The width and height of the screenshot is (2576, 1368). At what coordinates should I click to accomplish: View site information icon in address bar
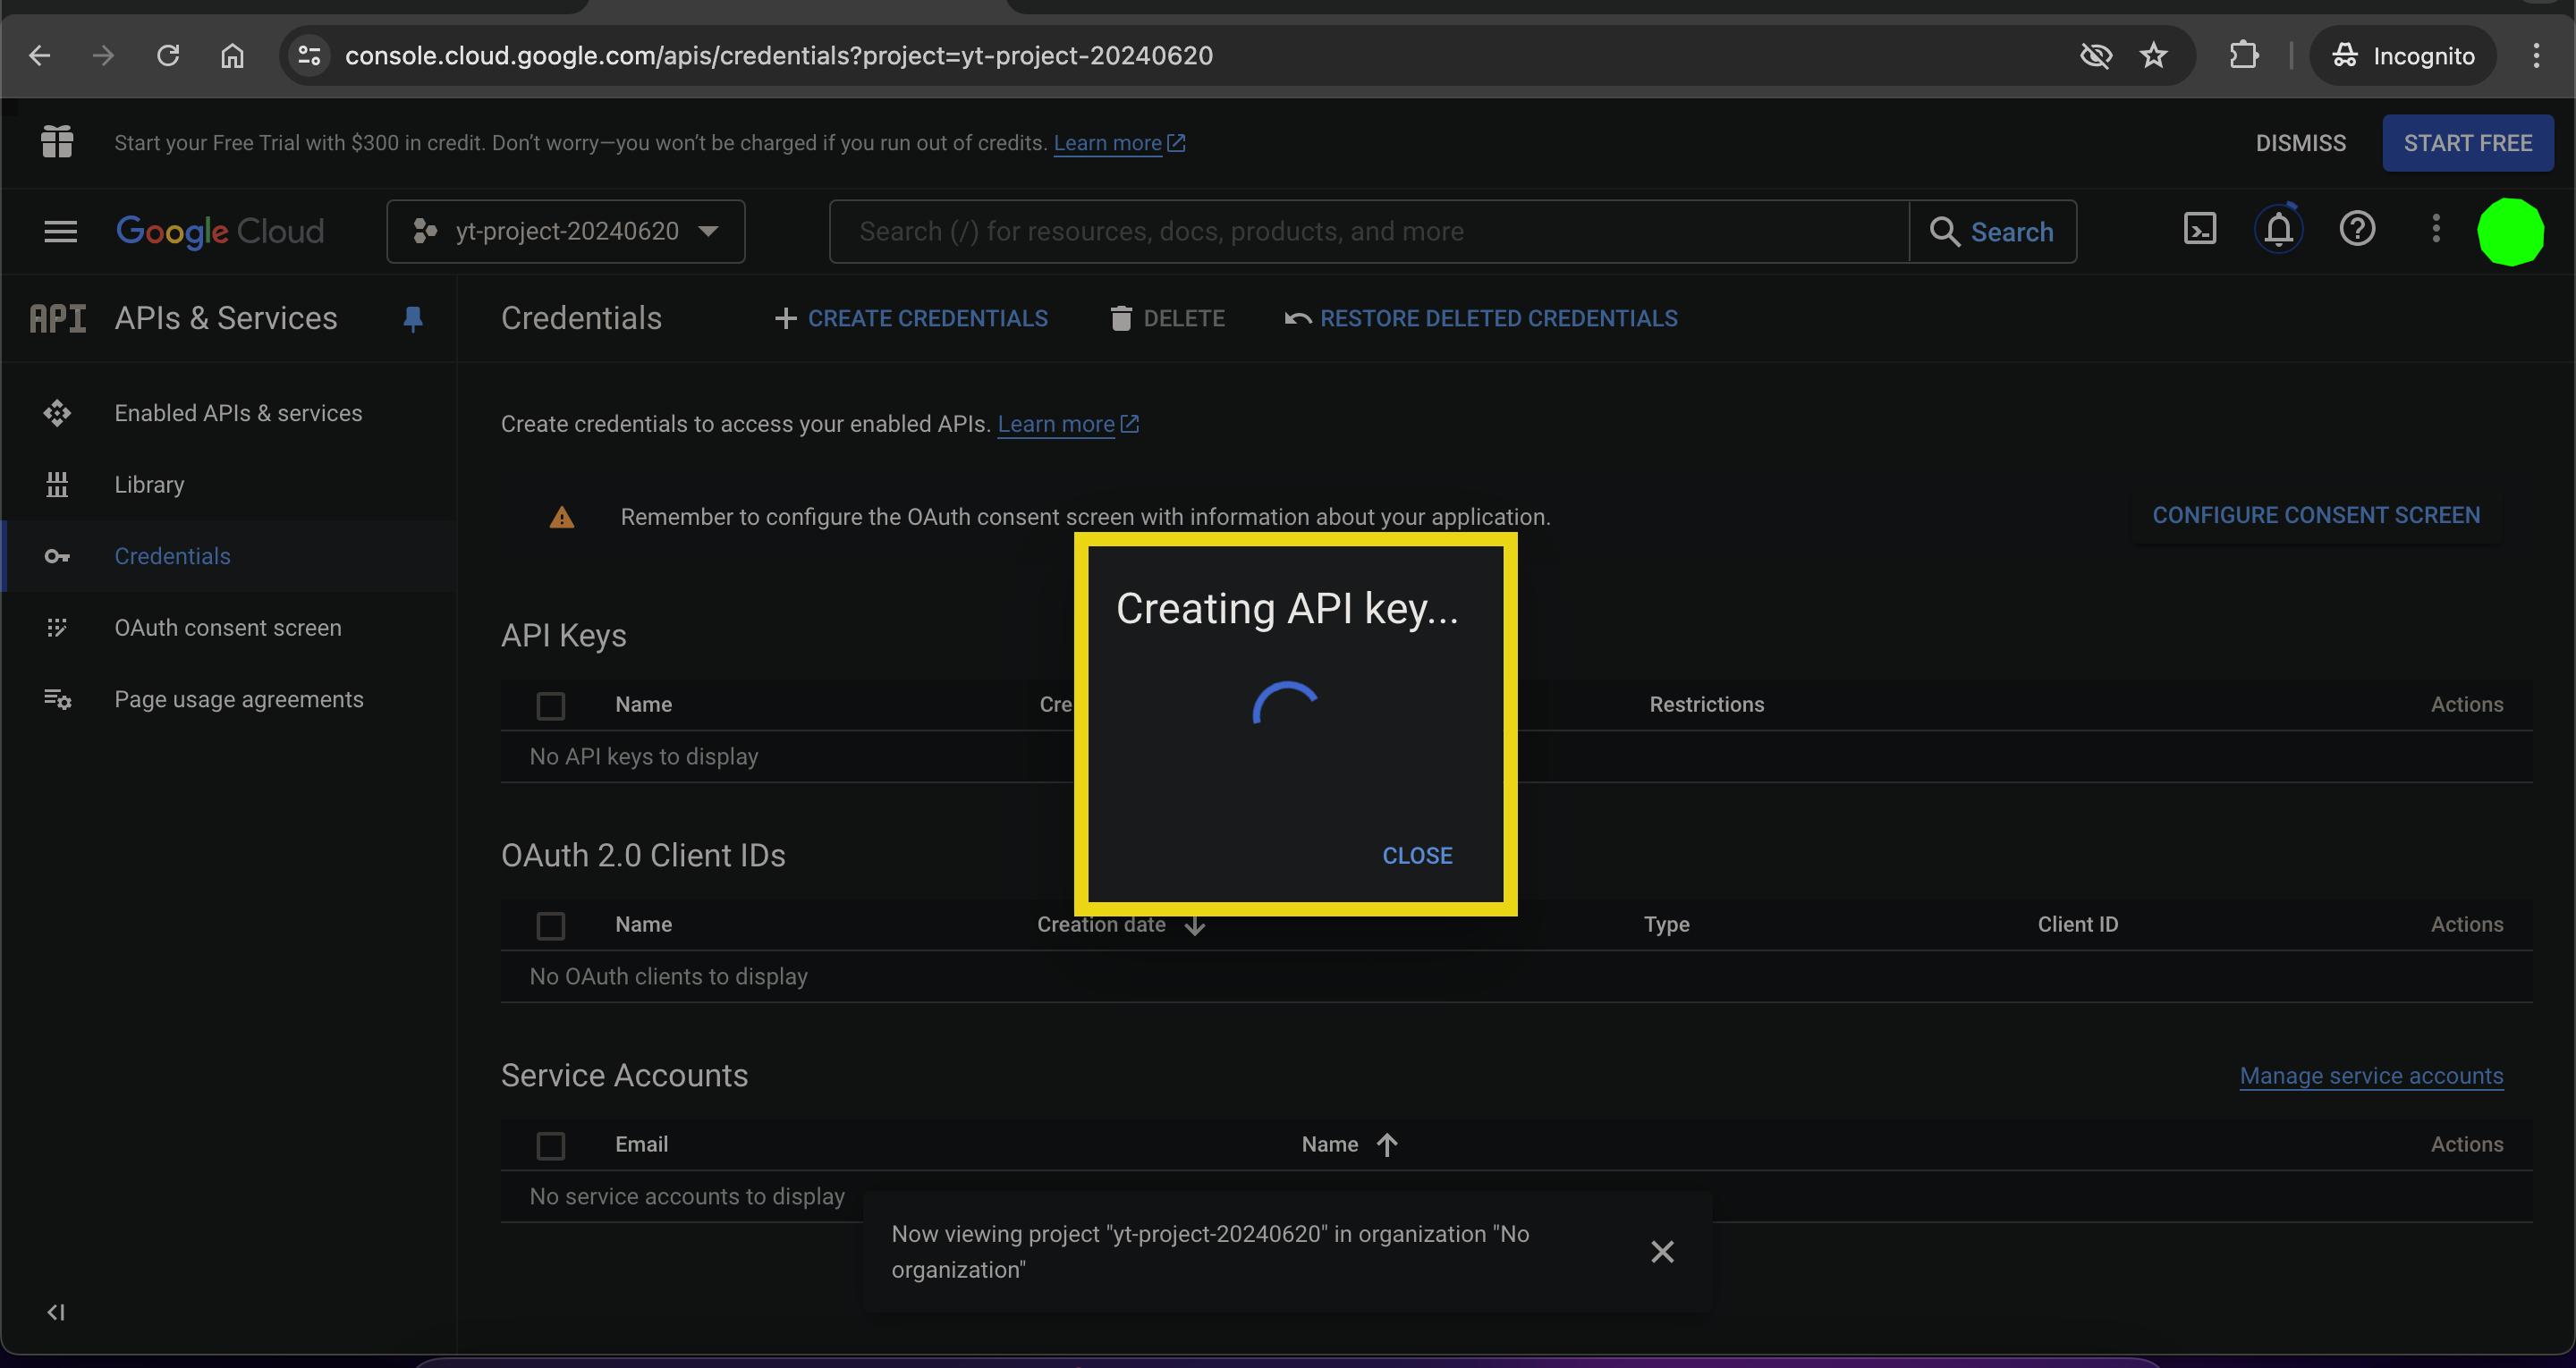[x=310, y=55]
